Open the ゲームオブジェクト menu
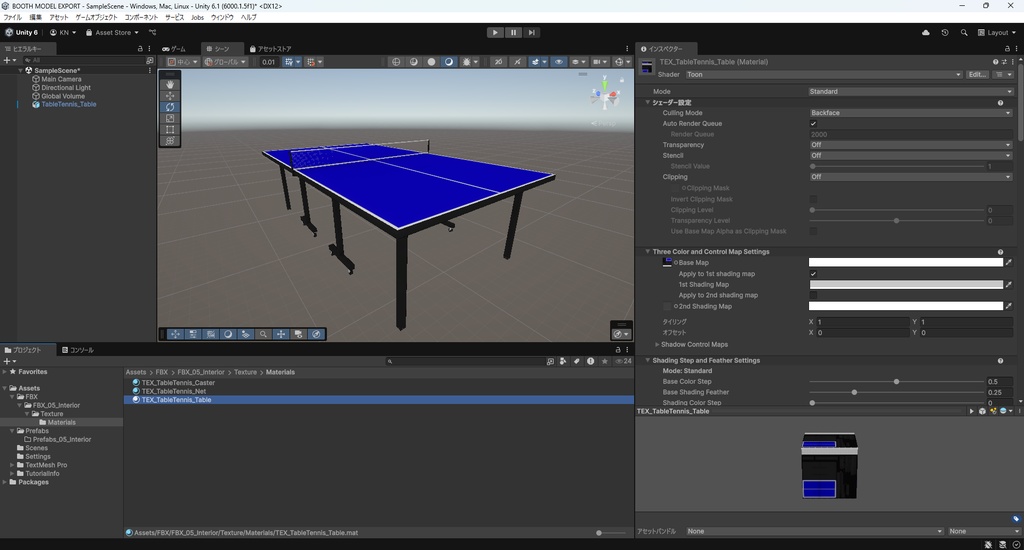The image size is (1024, 550). tap(96, 17)
